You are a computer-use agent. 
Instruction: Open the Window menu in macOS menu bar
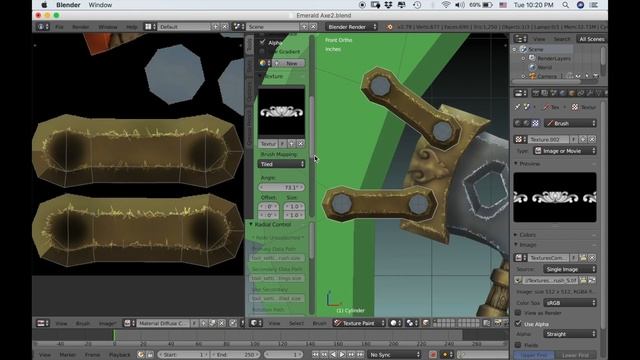[100, 5]
